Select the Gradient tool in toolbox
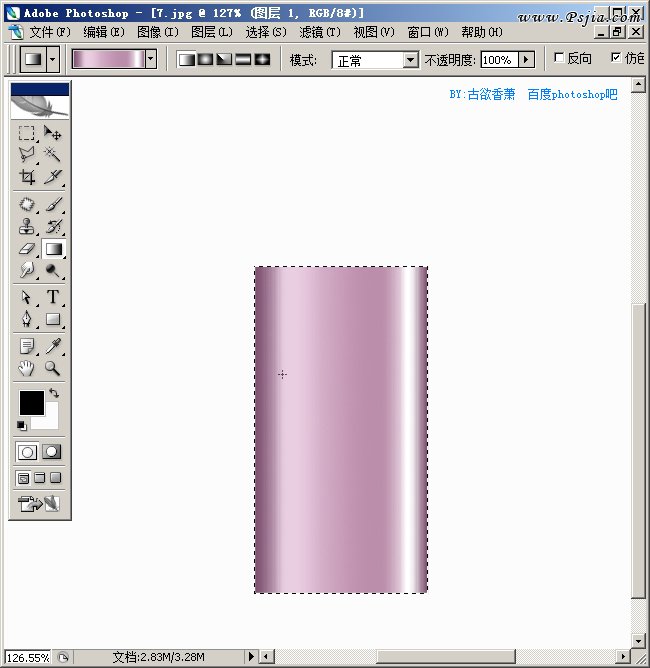Viewport: 650px width, 668px height. click(53, 249)
